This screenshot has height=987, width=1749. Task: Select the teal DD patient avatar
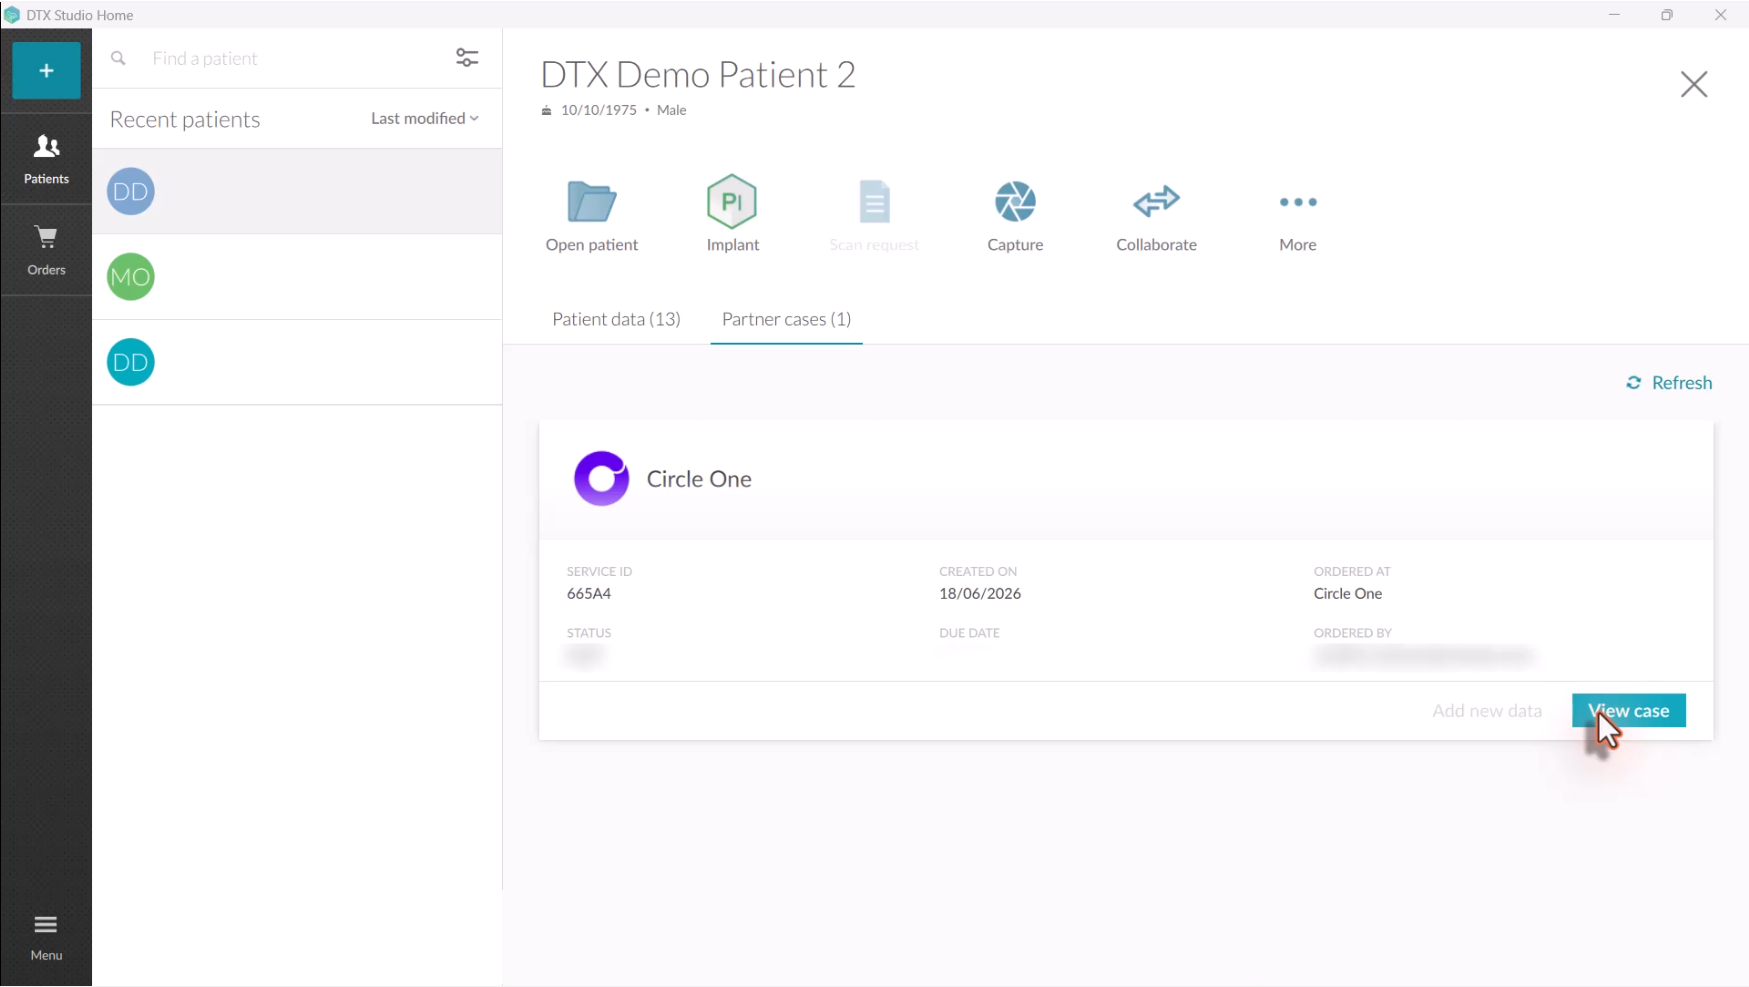(131, 363)
